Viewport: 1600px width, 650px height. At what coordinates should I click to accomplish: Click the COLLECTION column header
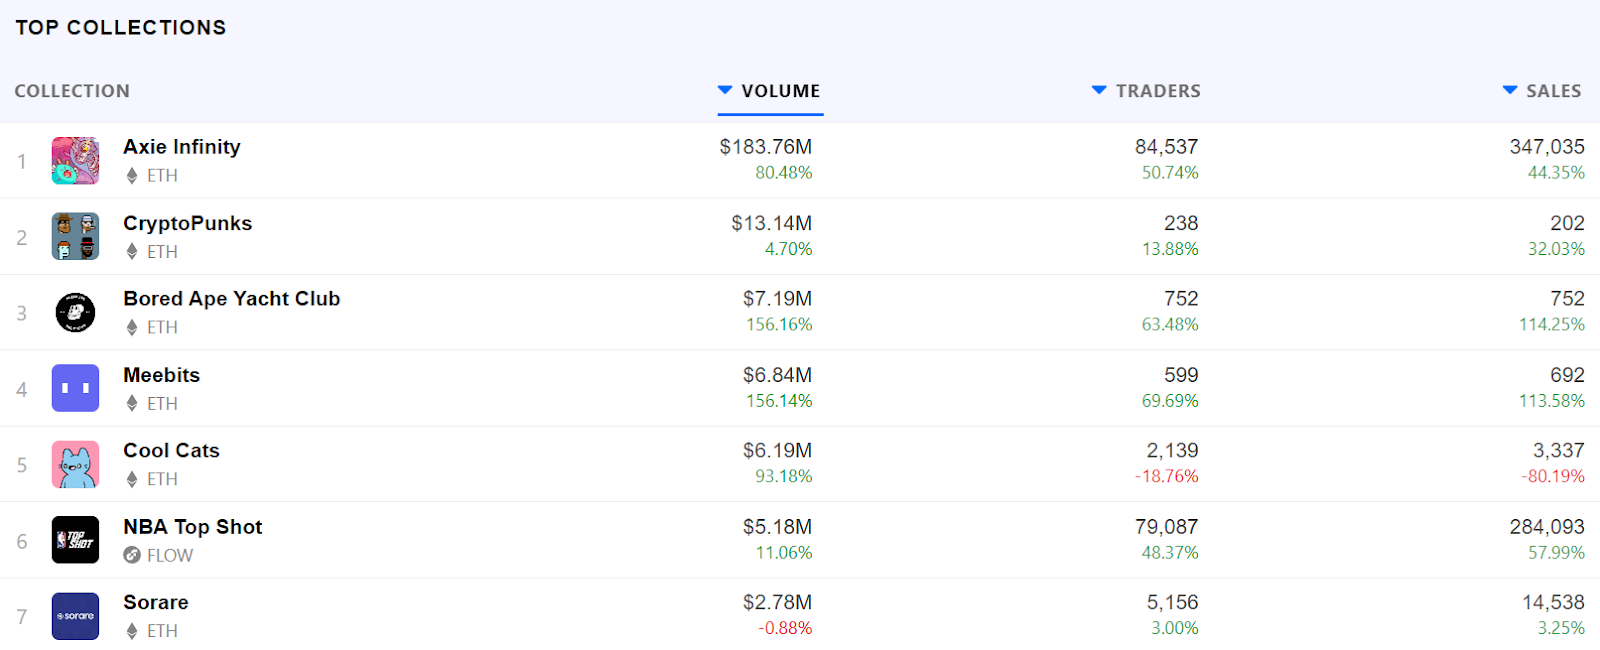pyautogui.click(x=72, y=91)
